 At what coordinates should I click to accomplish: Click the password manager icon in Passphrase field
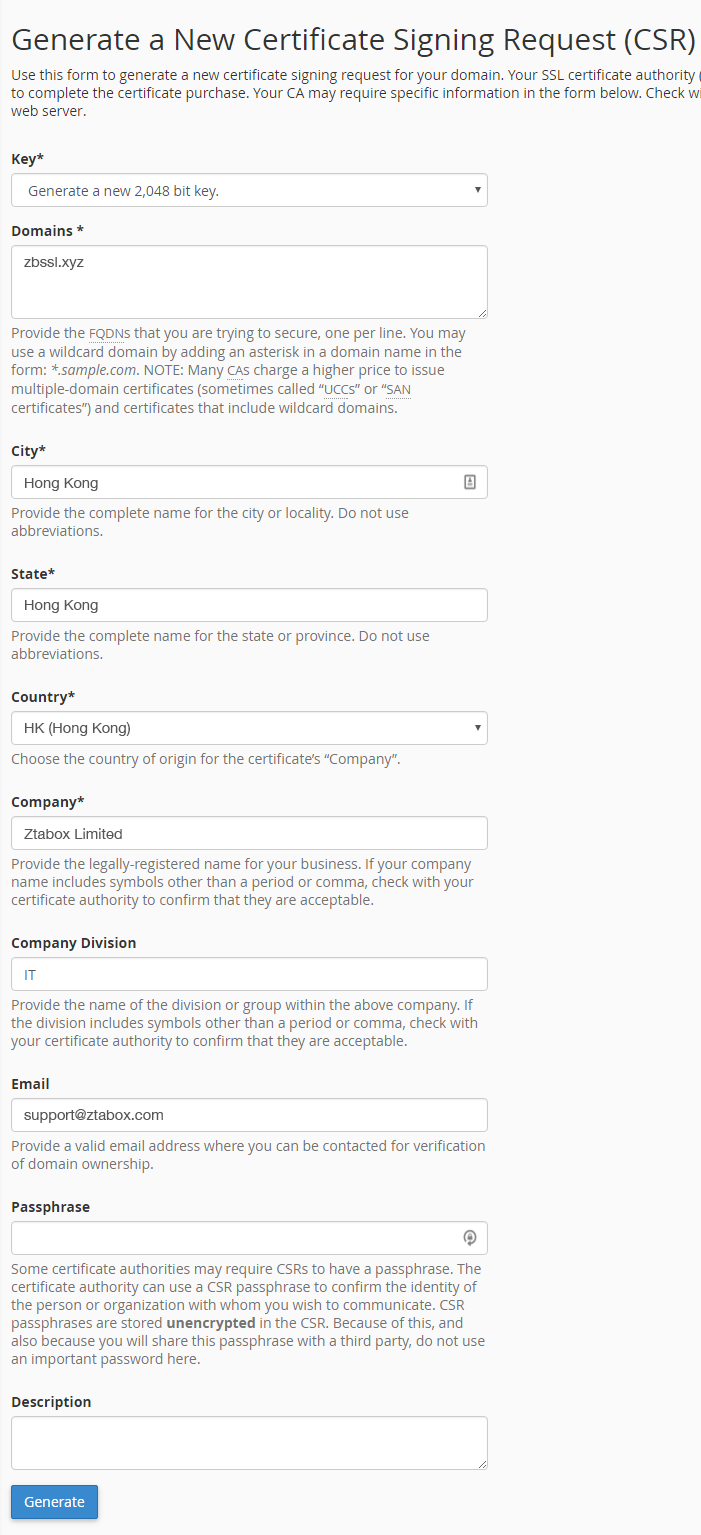coord(470,1238)
